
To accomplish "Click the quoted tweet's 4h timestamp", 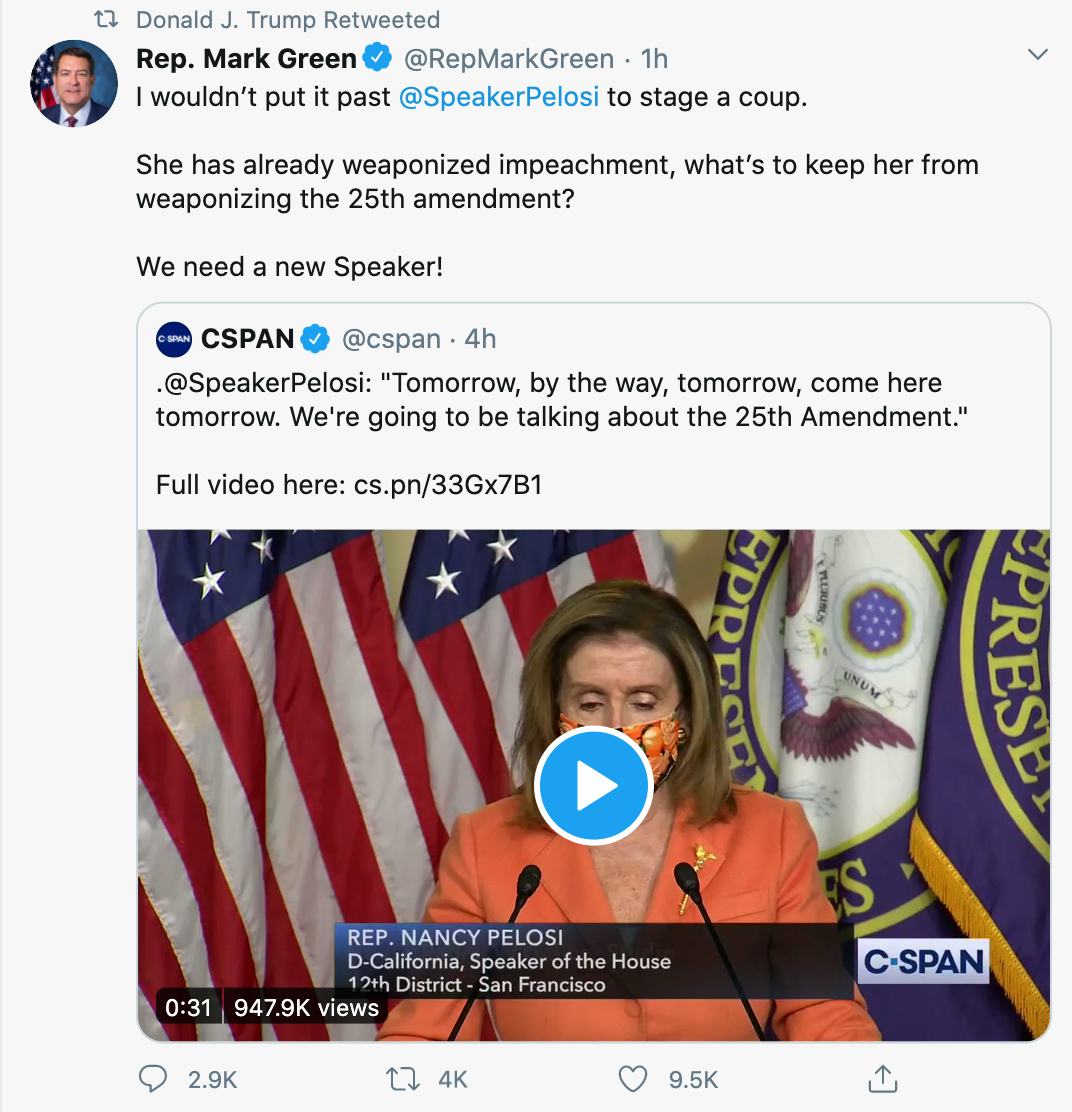I will click(x=480, y=340).
